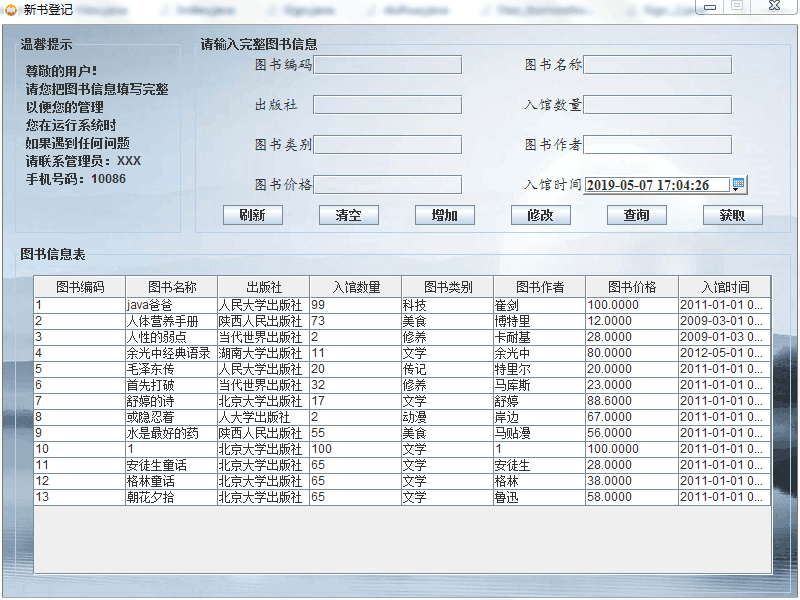Image resolution: width=800 pixels, height=600 pixels.
Task: Click author cell 马贴漫
Action: 539,433
